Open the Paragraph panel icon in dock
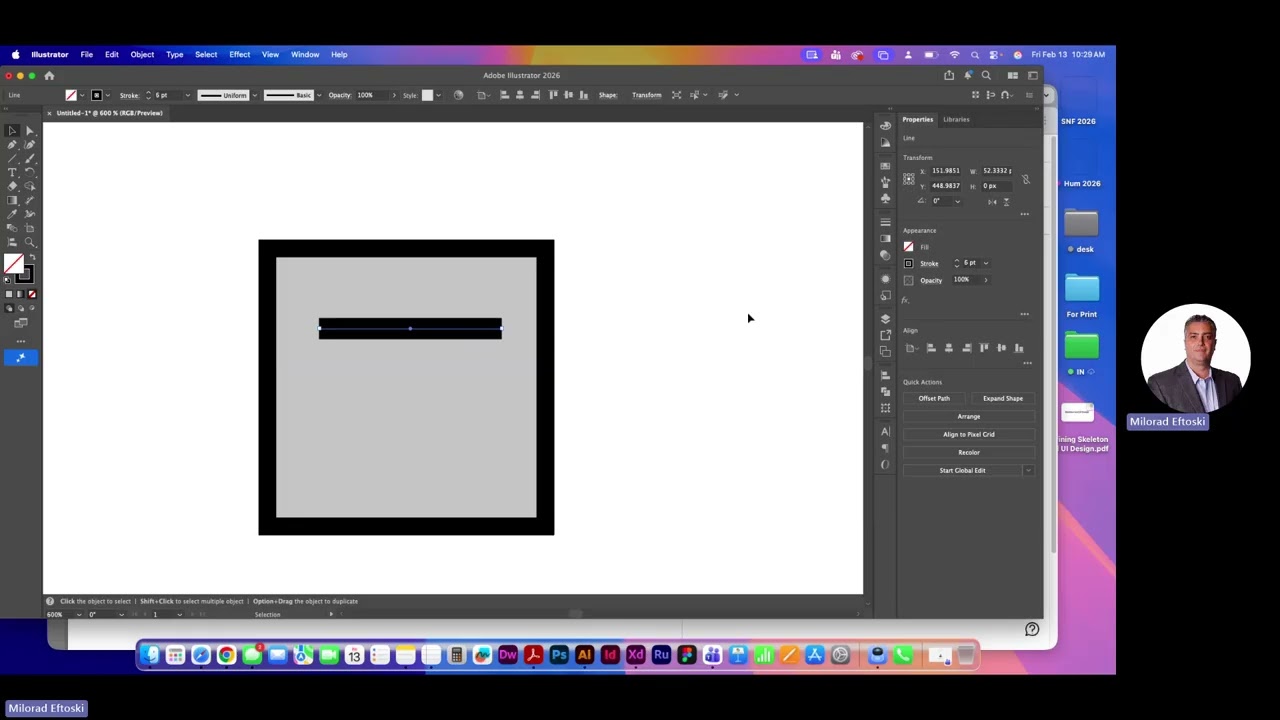This screenshot has height=720, width=1280. pos(885,448)
